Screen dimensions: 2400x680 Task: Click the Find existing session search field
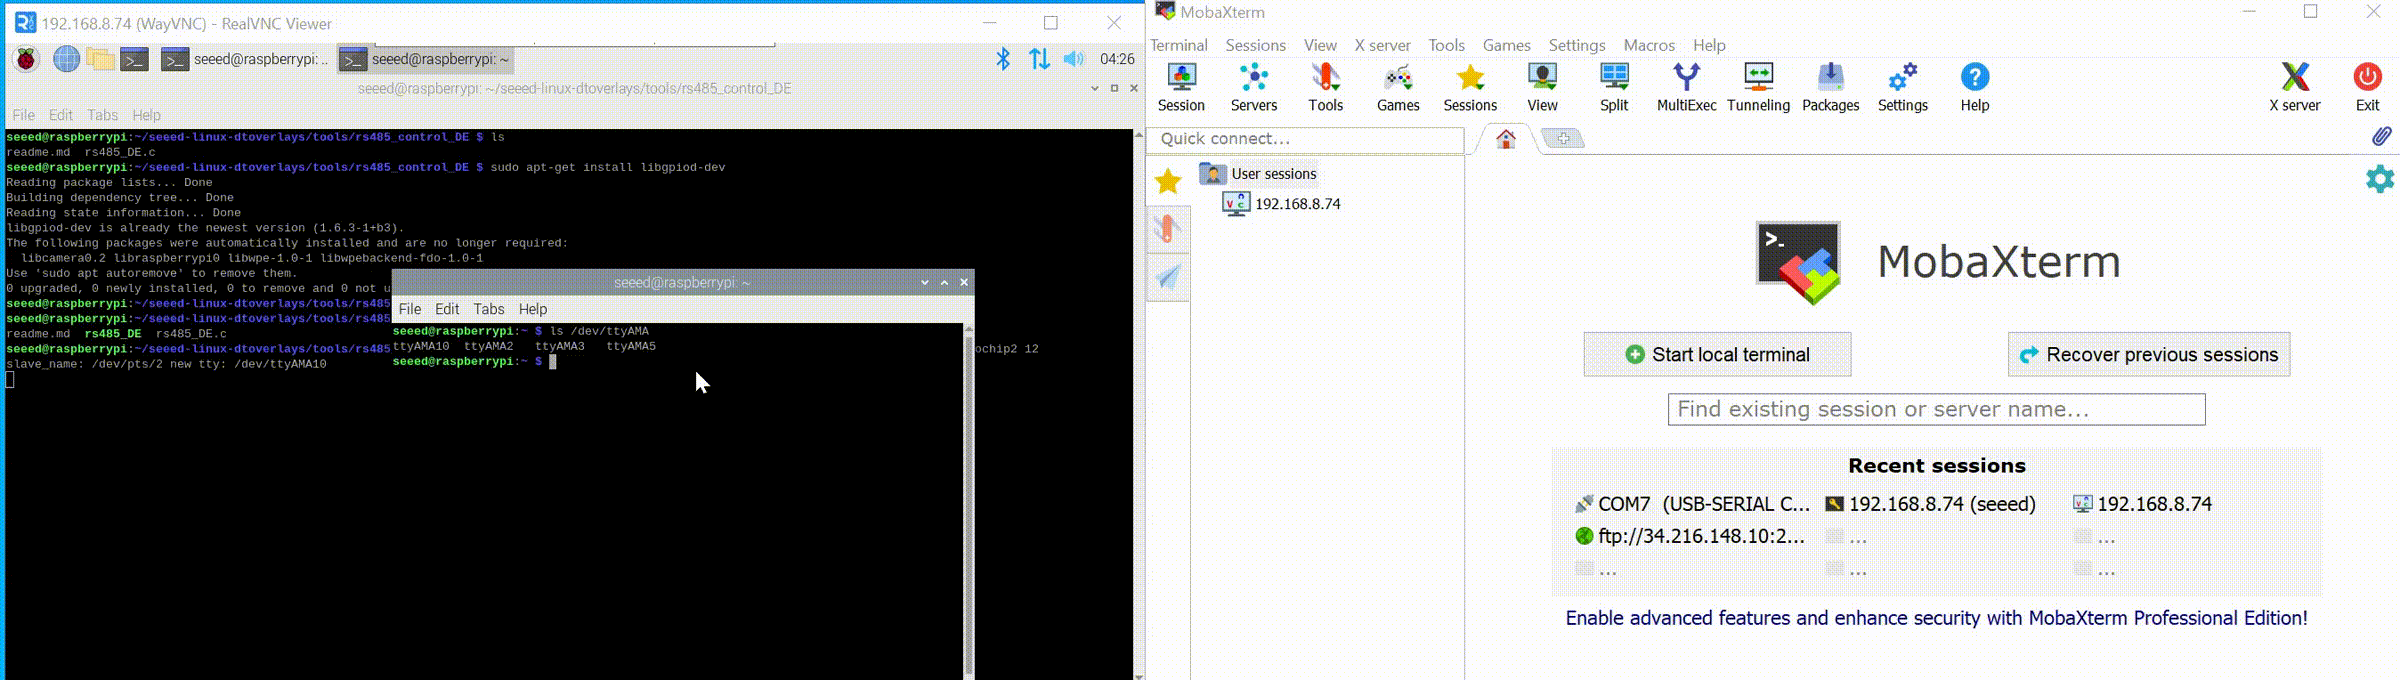point(1936,409)
